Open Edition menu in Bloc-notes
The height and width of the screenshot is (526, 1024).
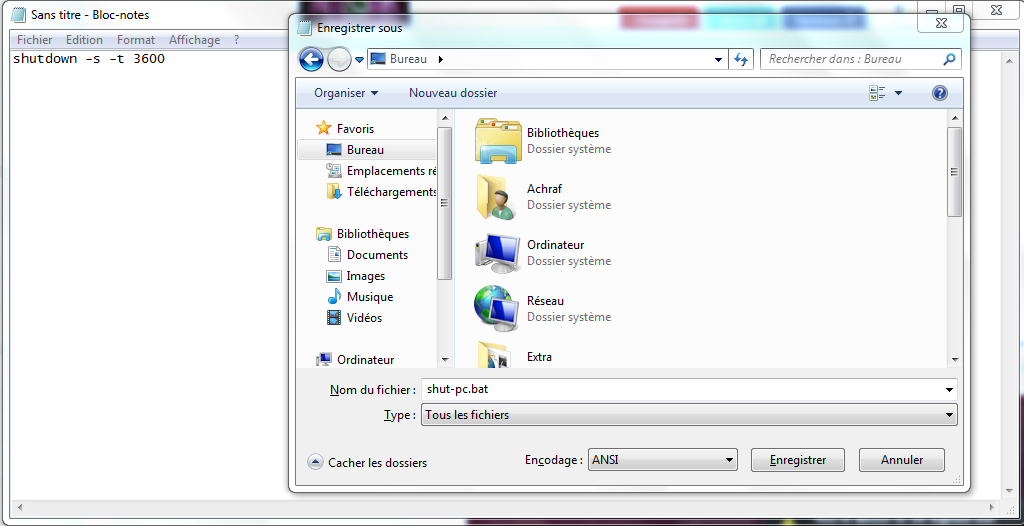click(84, 40)
